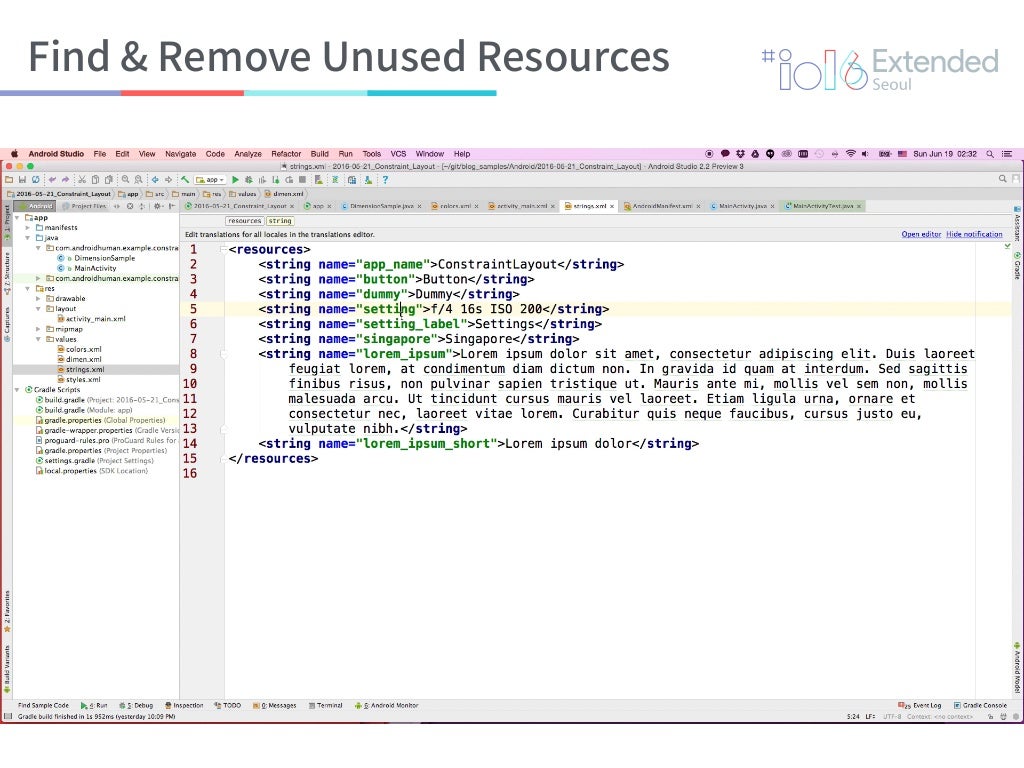Click the Undo arrow icon
This screenshot has width=1024, height=768.
52,180
